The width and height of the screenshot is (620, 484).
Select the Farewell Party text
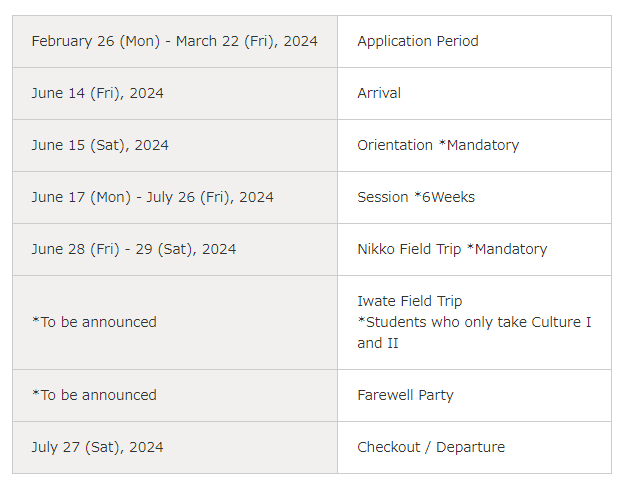pyautogui.click(x=405, y=395)
